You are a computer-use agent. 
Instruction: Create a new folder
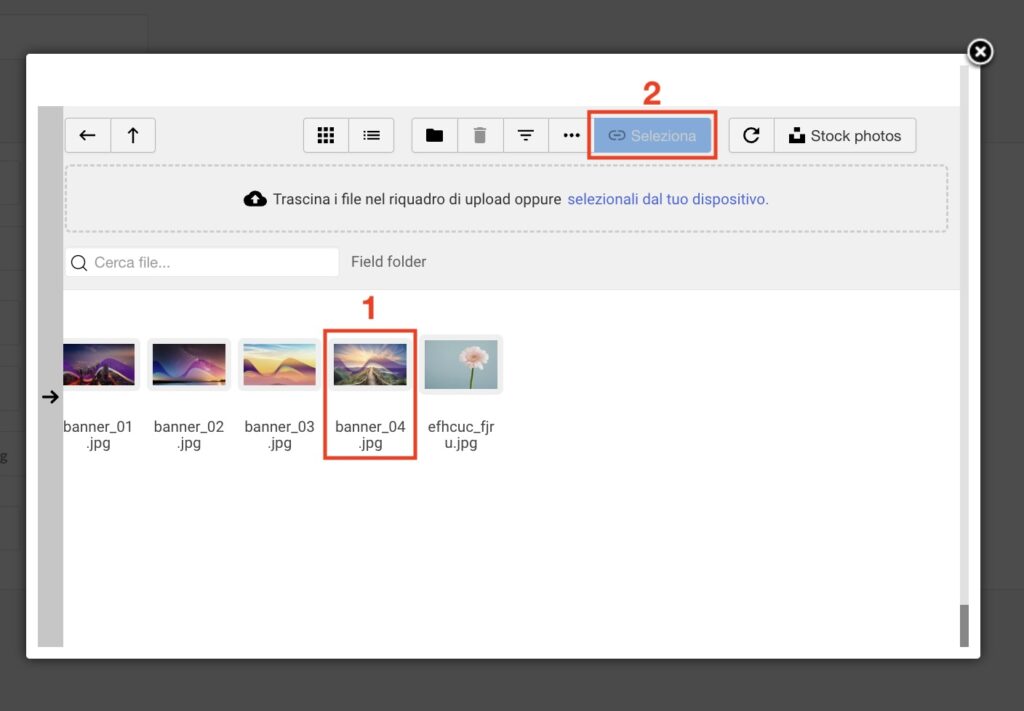434,135
